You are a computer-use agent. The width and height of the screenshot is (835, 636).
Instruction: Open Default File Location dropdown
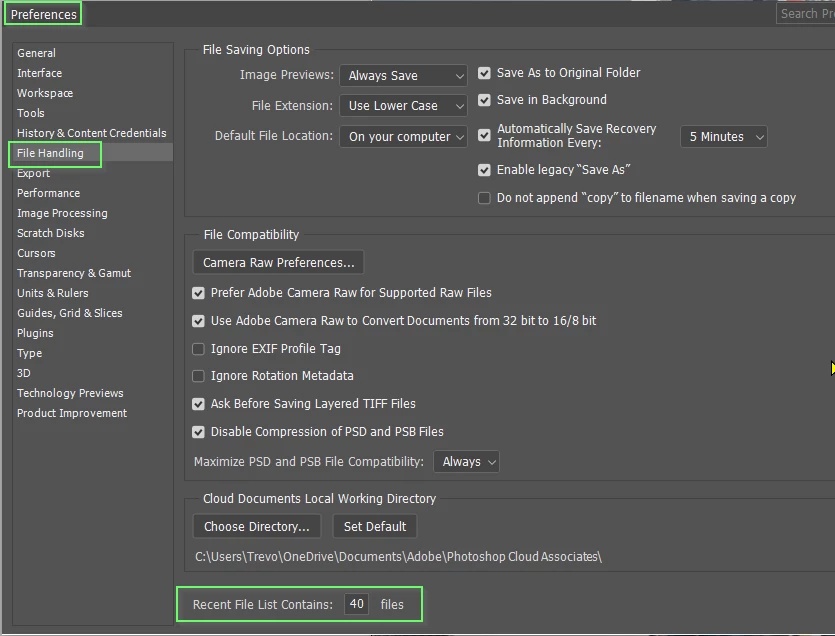[403, 136]
